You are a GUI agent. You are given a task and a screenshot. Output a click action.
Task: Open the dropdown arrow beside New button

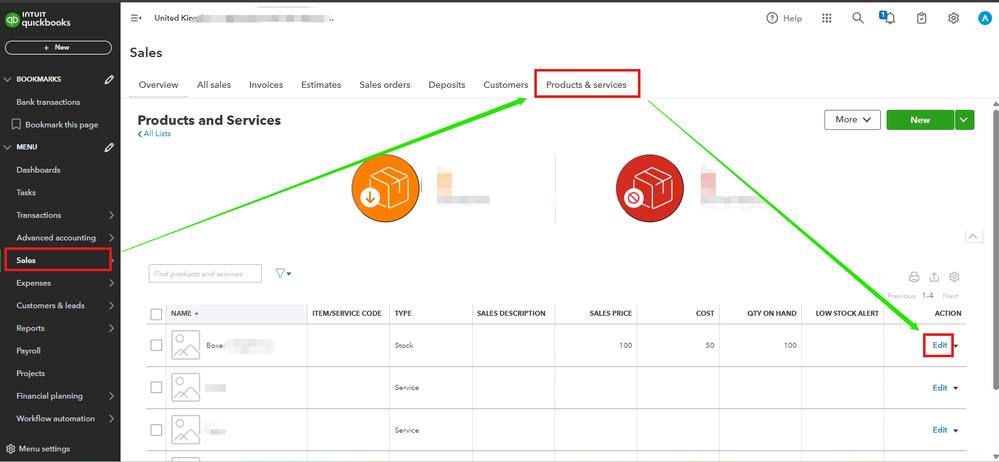coord(965,120)
